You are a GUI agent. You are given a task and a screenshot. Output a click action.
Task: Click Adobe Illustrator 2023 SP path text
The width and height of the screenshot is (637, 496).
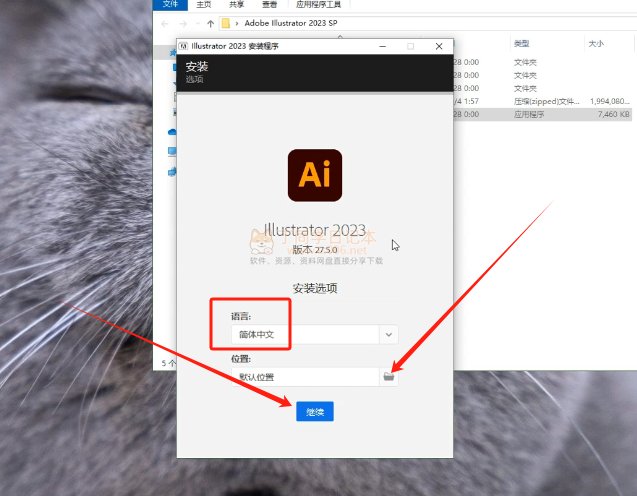[290, 23]
